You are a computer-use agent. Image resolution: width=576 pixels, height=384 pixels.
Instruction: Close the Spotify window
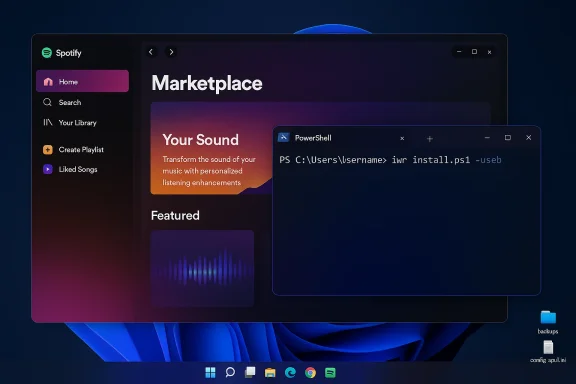tap(489, 52)
